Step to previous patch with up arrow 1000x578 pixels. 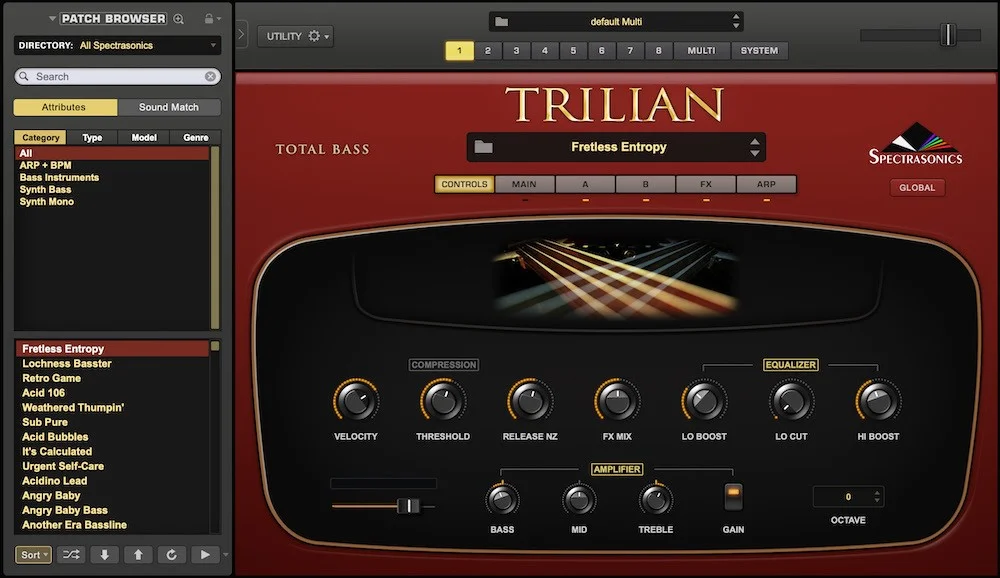point(138,555)
